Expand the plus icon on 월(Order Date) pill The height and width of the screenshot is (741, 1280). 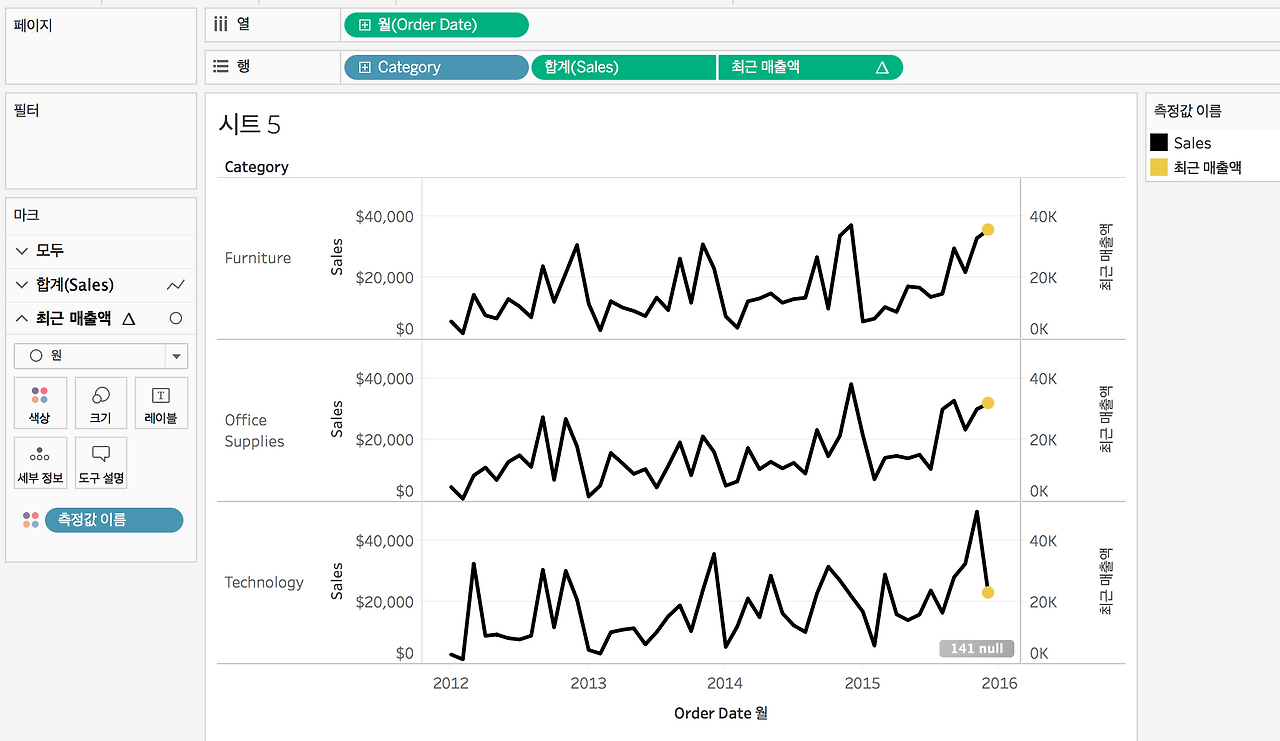(x=364, y=25)
